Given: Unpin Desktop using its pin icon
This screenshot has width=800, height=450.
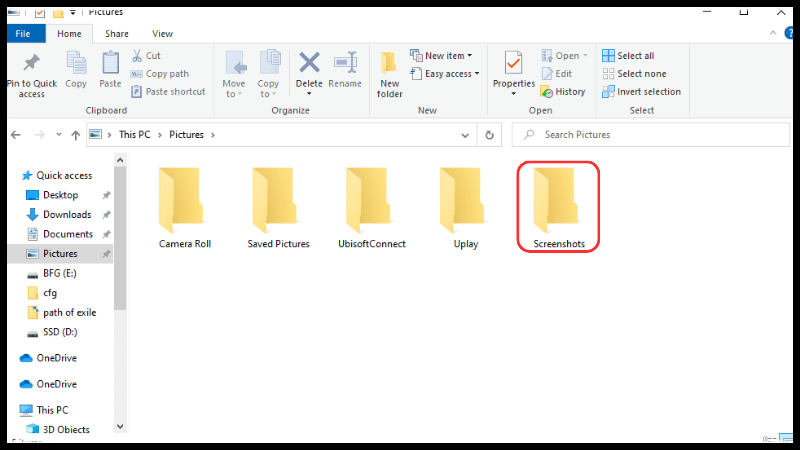Looking at the screenshot, I should [x=106, y=195].
